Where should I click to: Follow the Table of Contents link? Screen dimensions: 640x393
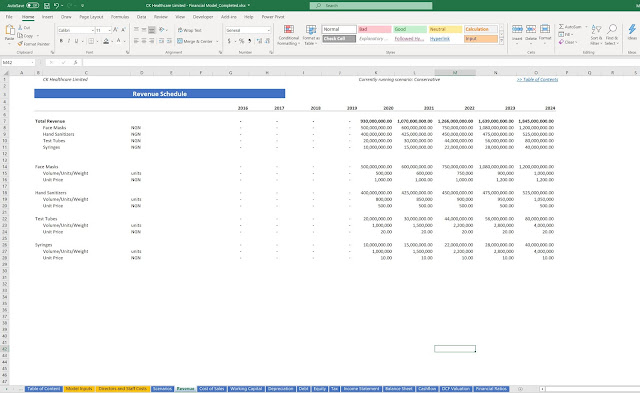[x=537, y=80]
